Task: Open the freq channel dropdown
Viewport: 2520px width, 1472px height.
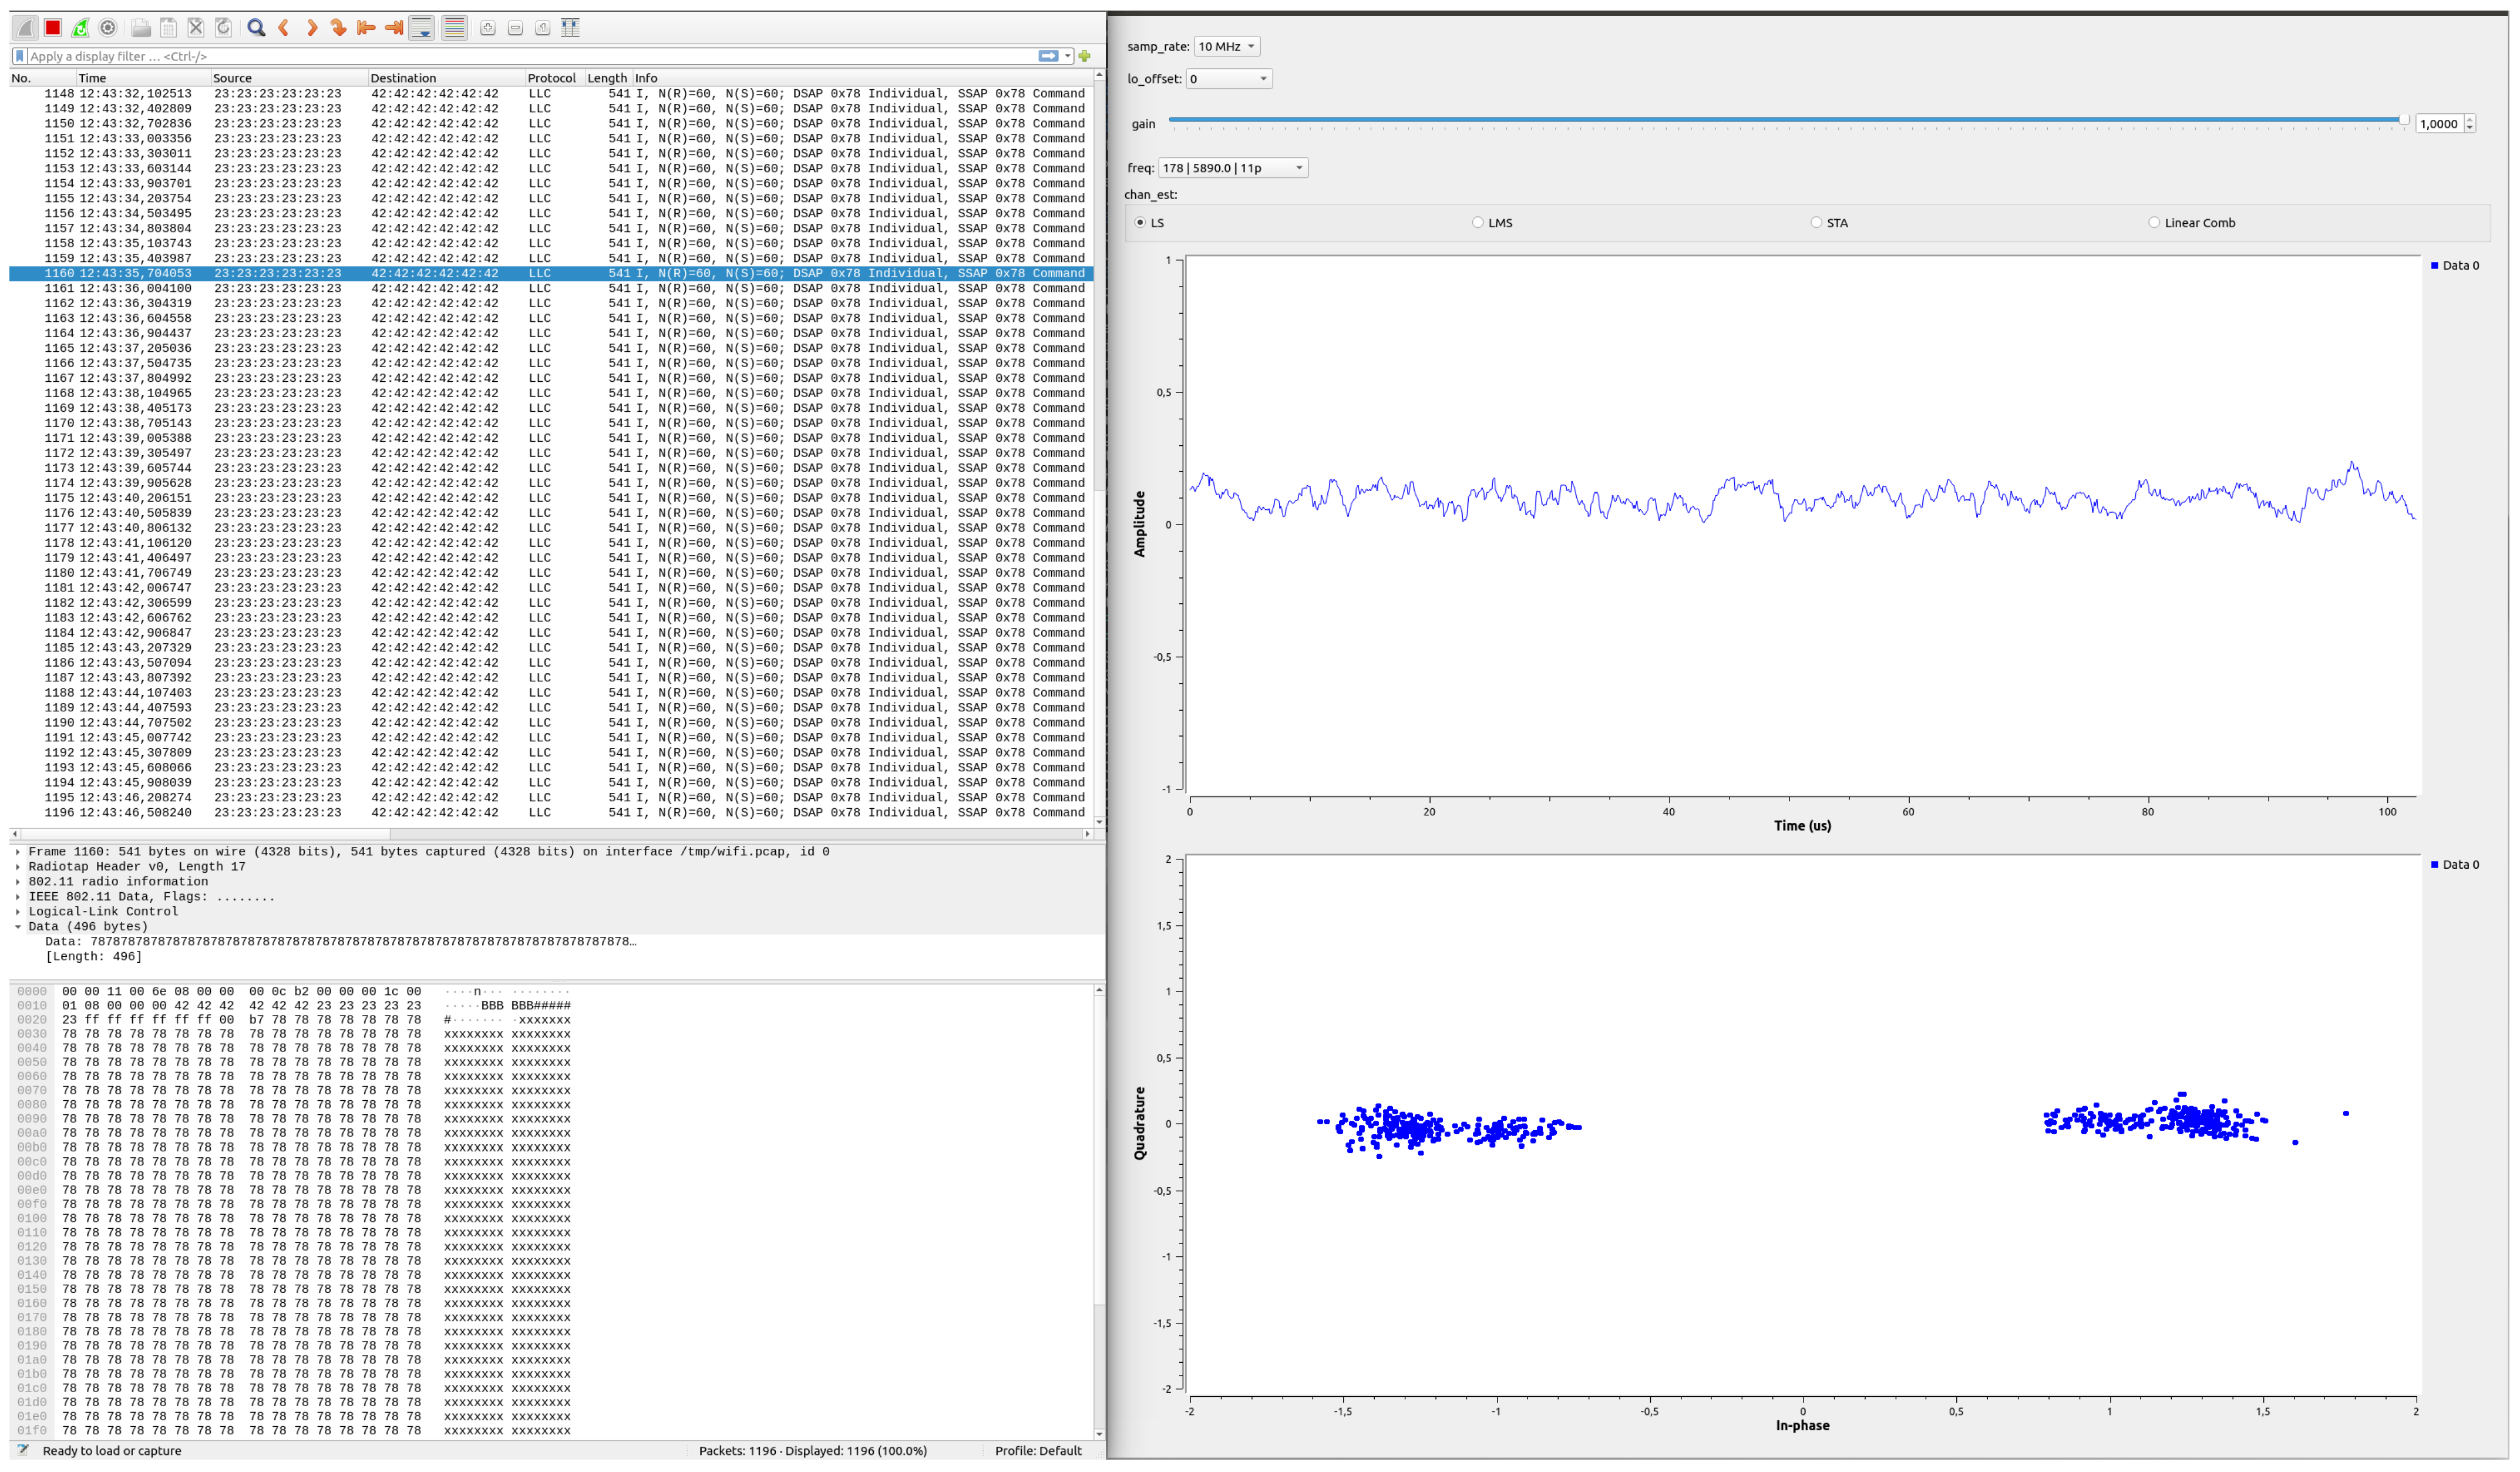Action: click(x=1232, y=168)
